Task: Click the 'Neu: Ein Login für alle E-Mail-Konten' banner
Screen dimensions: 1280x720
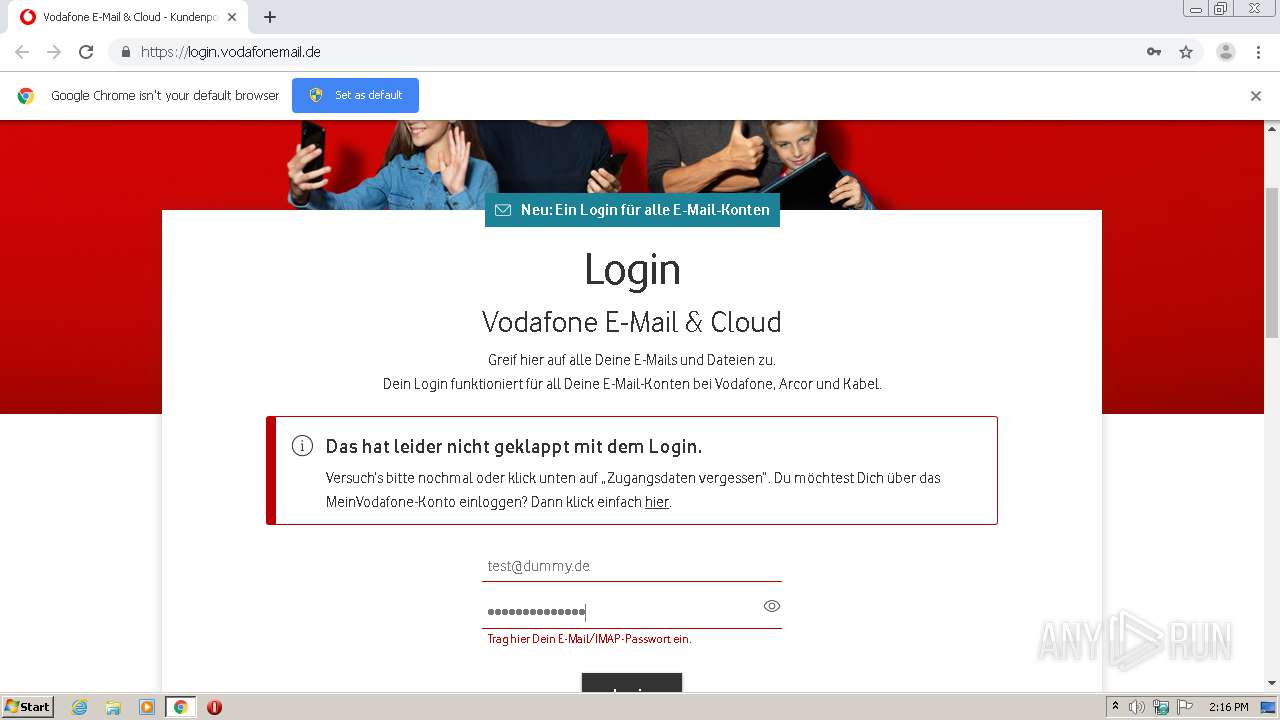Action: [x=632, y=210]
